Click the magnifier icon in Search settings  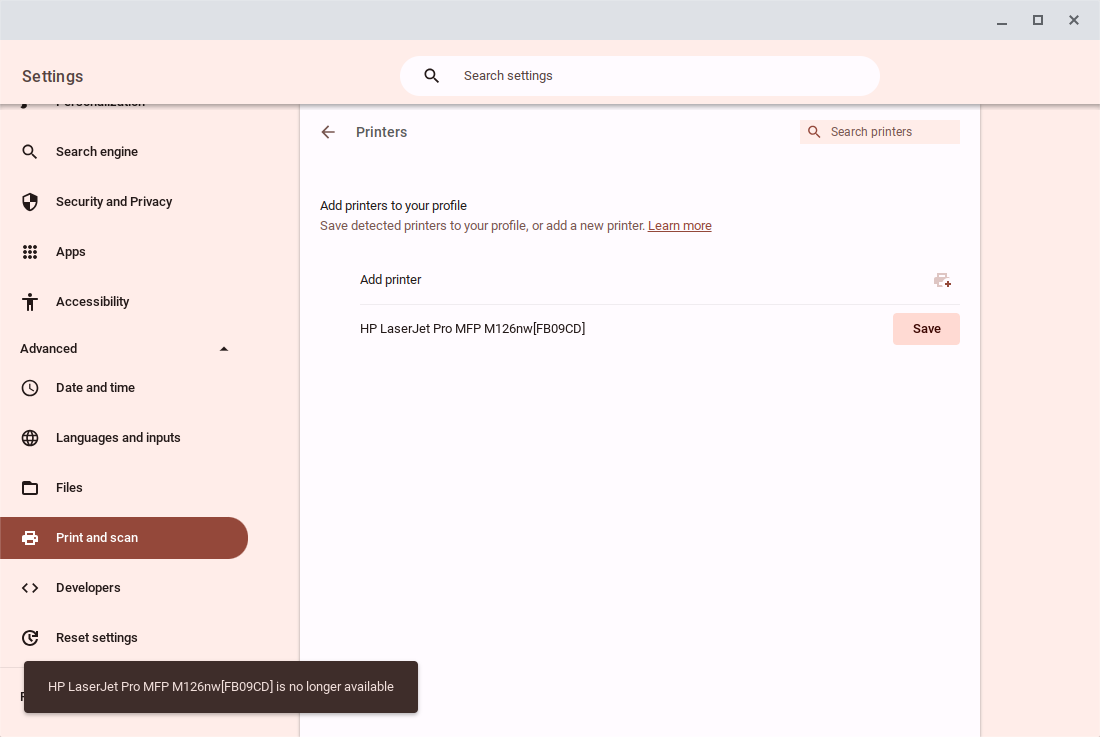coord(431,76)
